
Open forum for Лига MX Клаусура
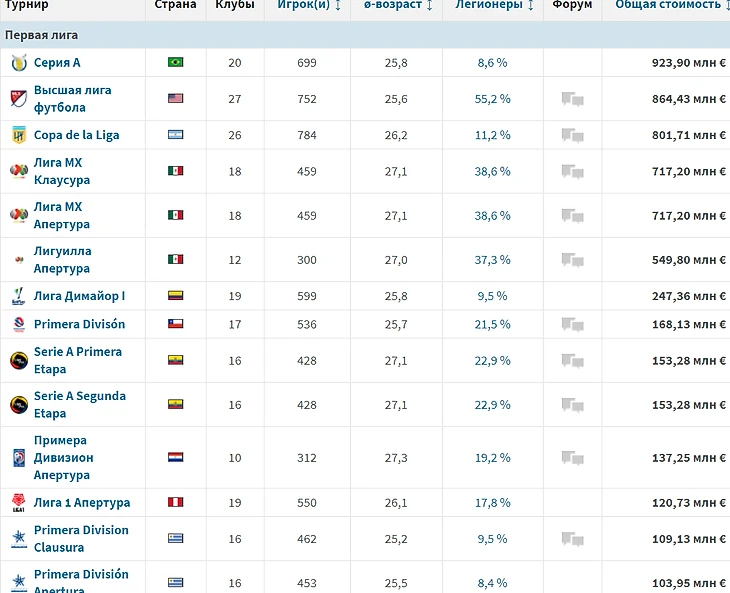[572, 172]
